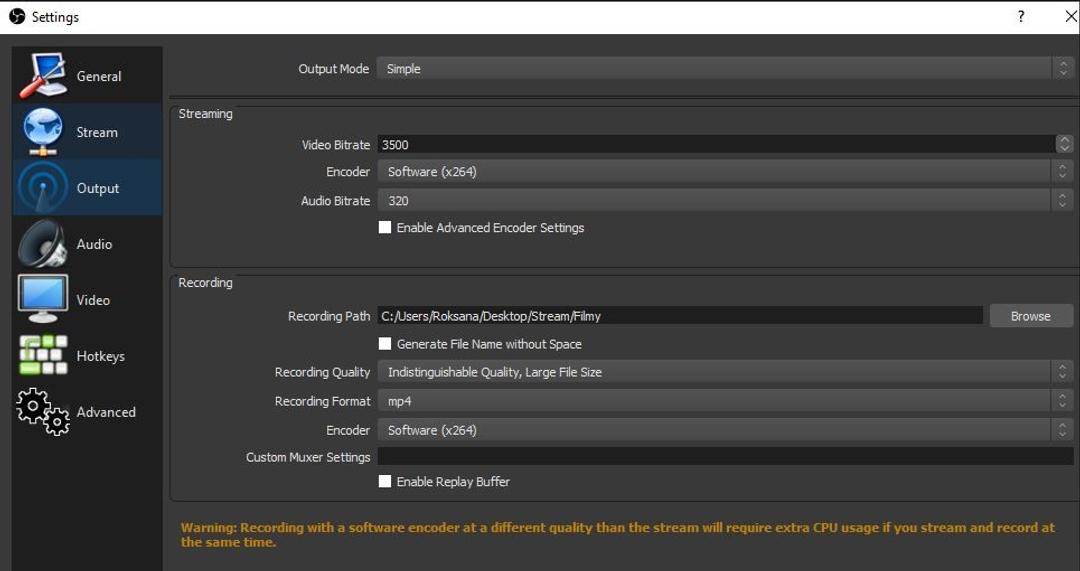Click the OBS logo in title bar
Screen dimensions: 1080x571
click(x=17, y=16)
